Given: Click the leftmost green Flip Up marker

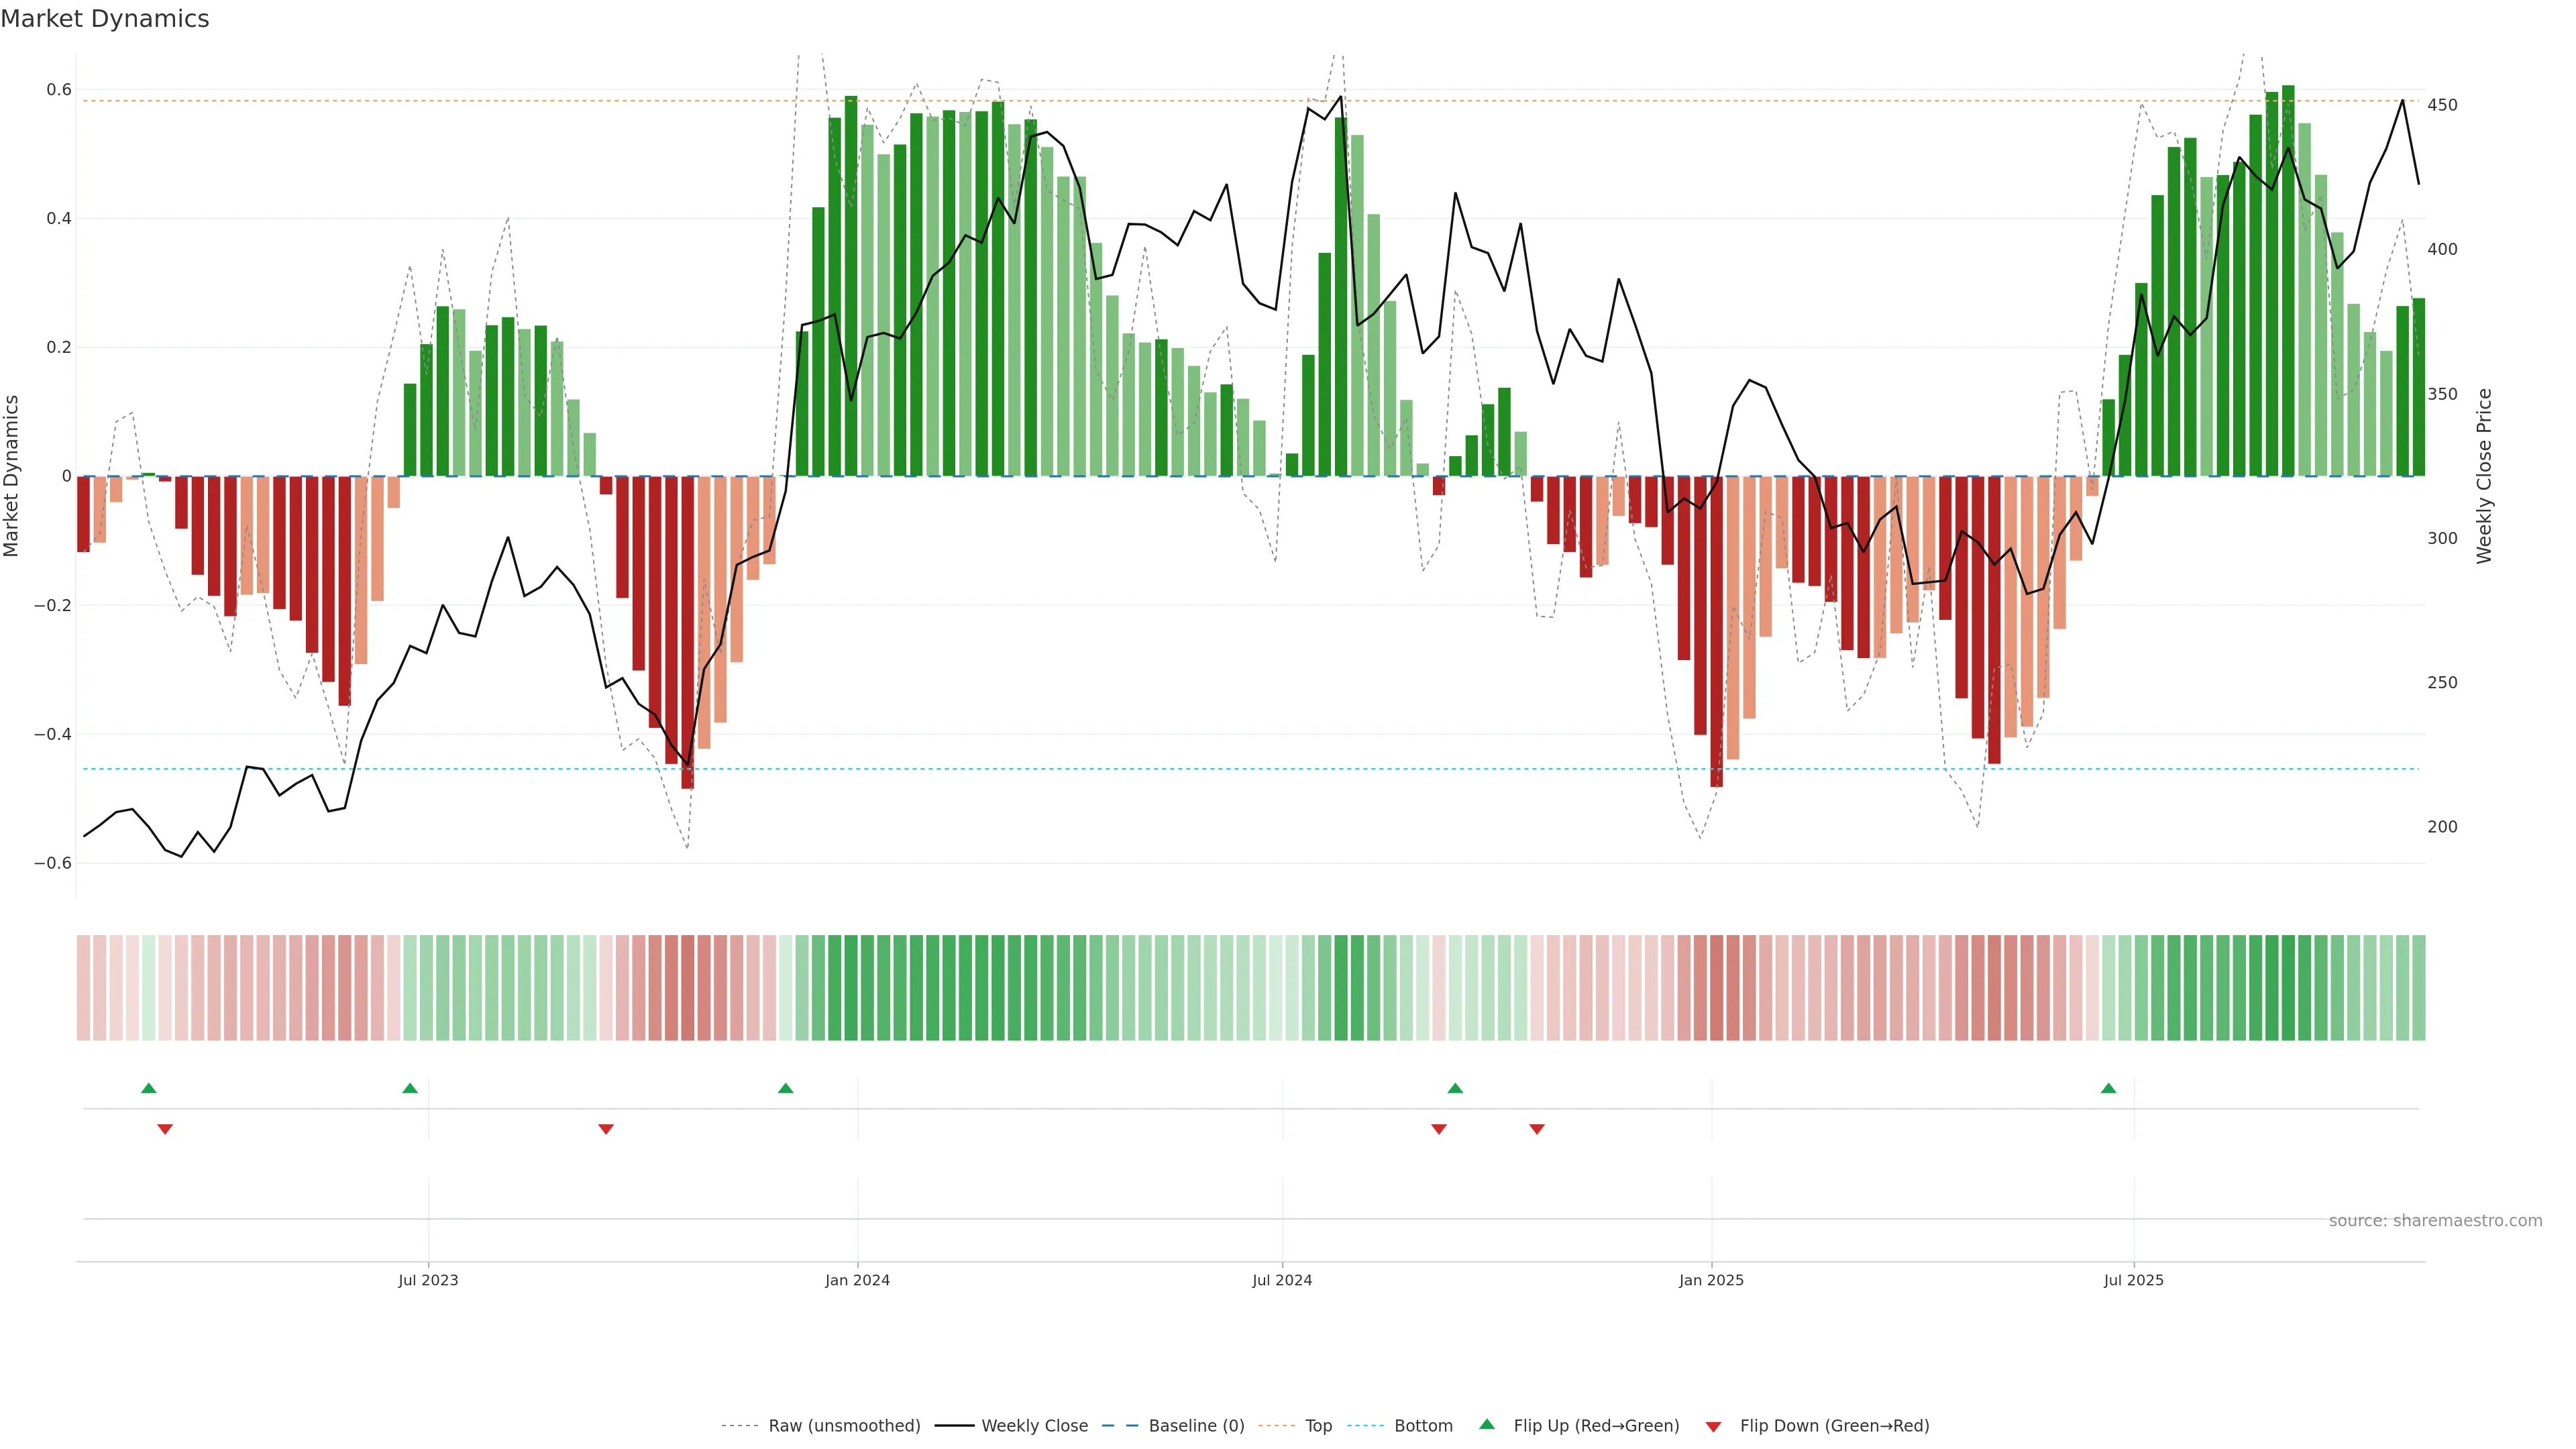Looking at the screenshot, I should click(x=149, y=1088).
